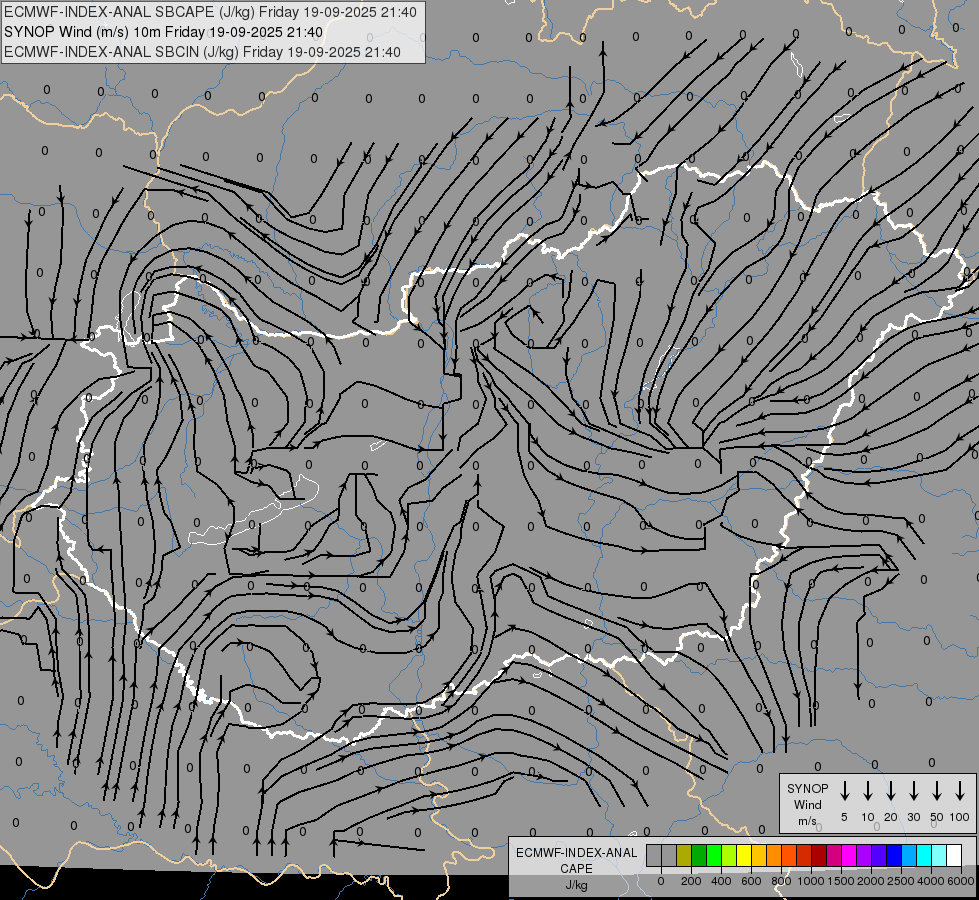Click the '100' speed value in wind legend
This screenshot has width=979, height=900.
(960, 817)
